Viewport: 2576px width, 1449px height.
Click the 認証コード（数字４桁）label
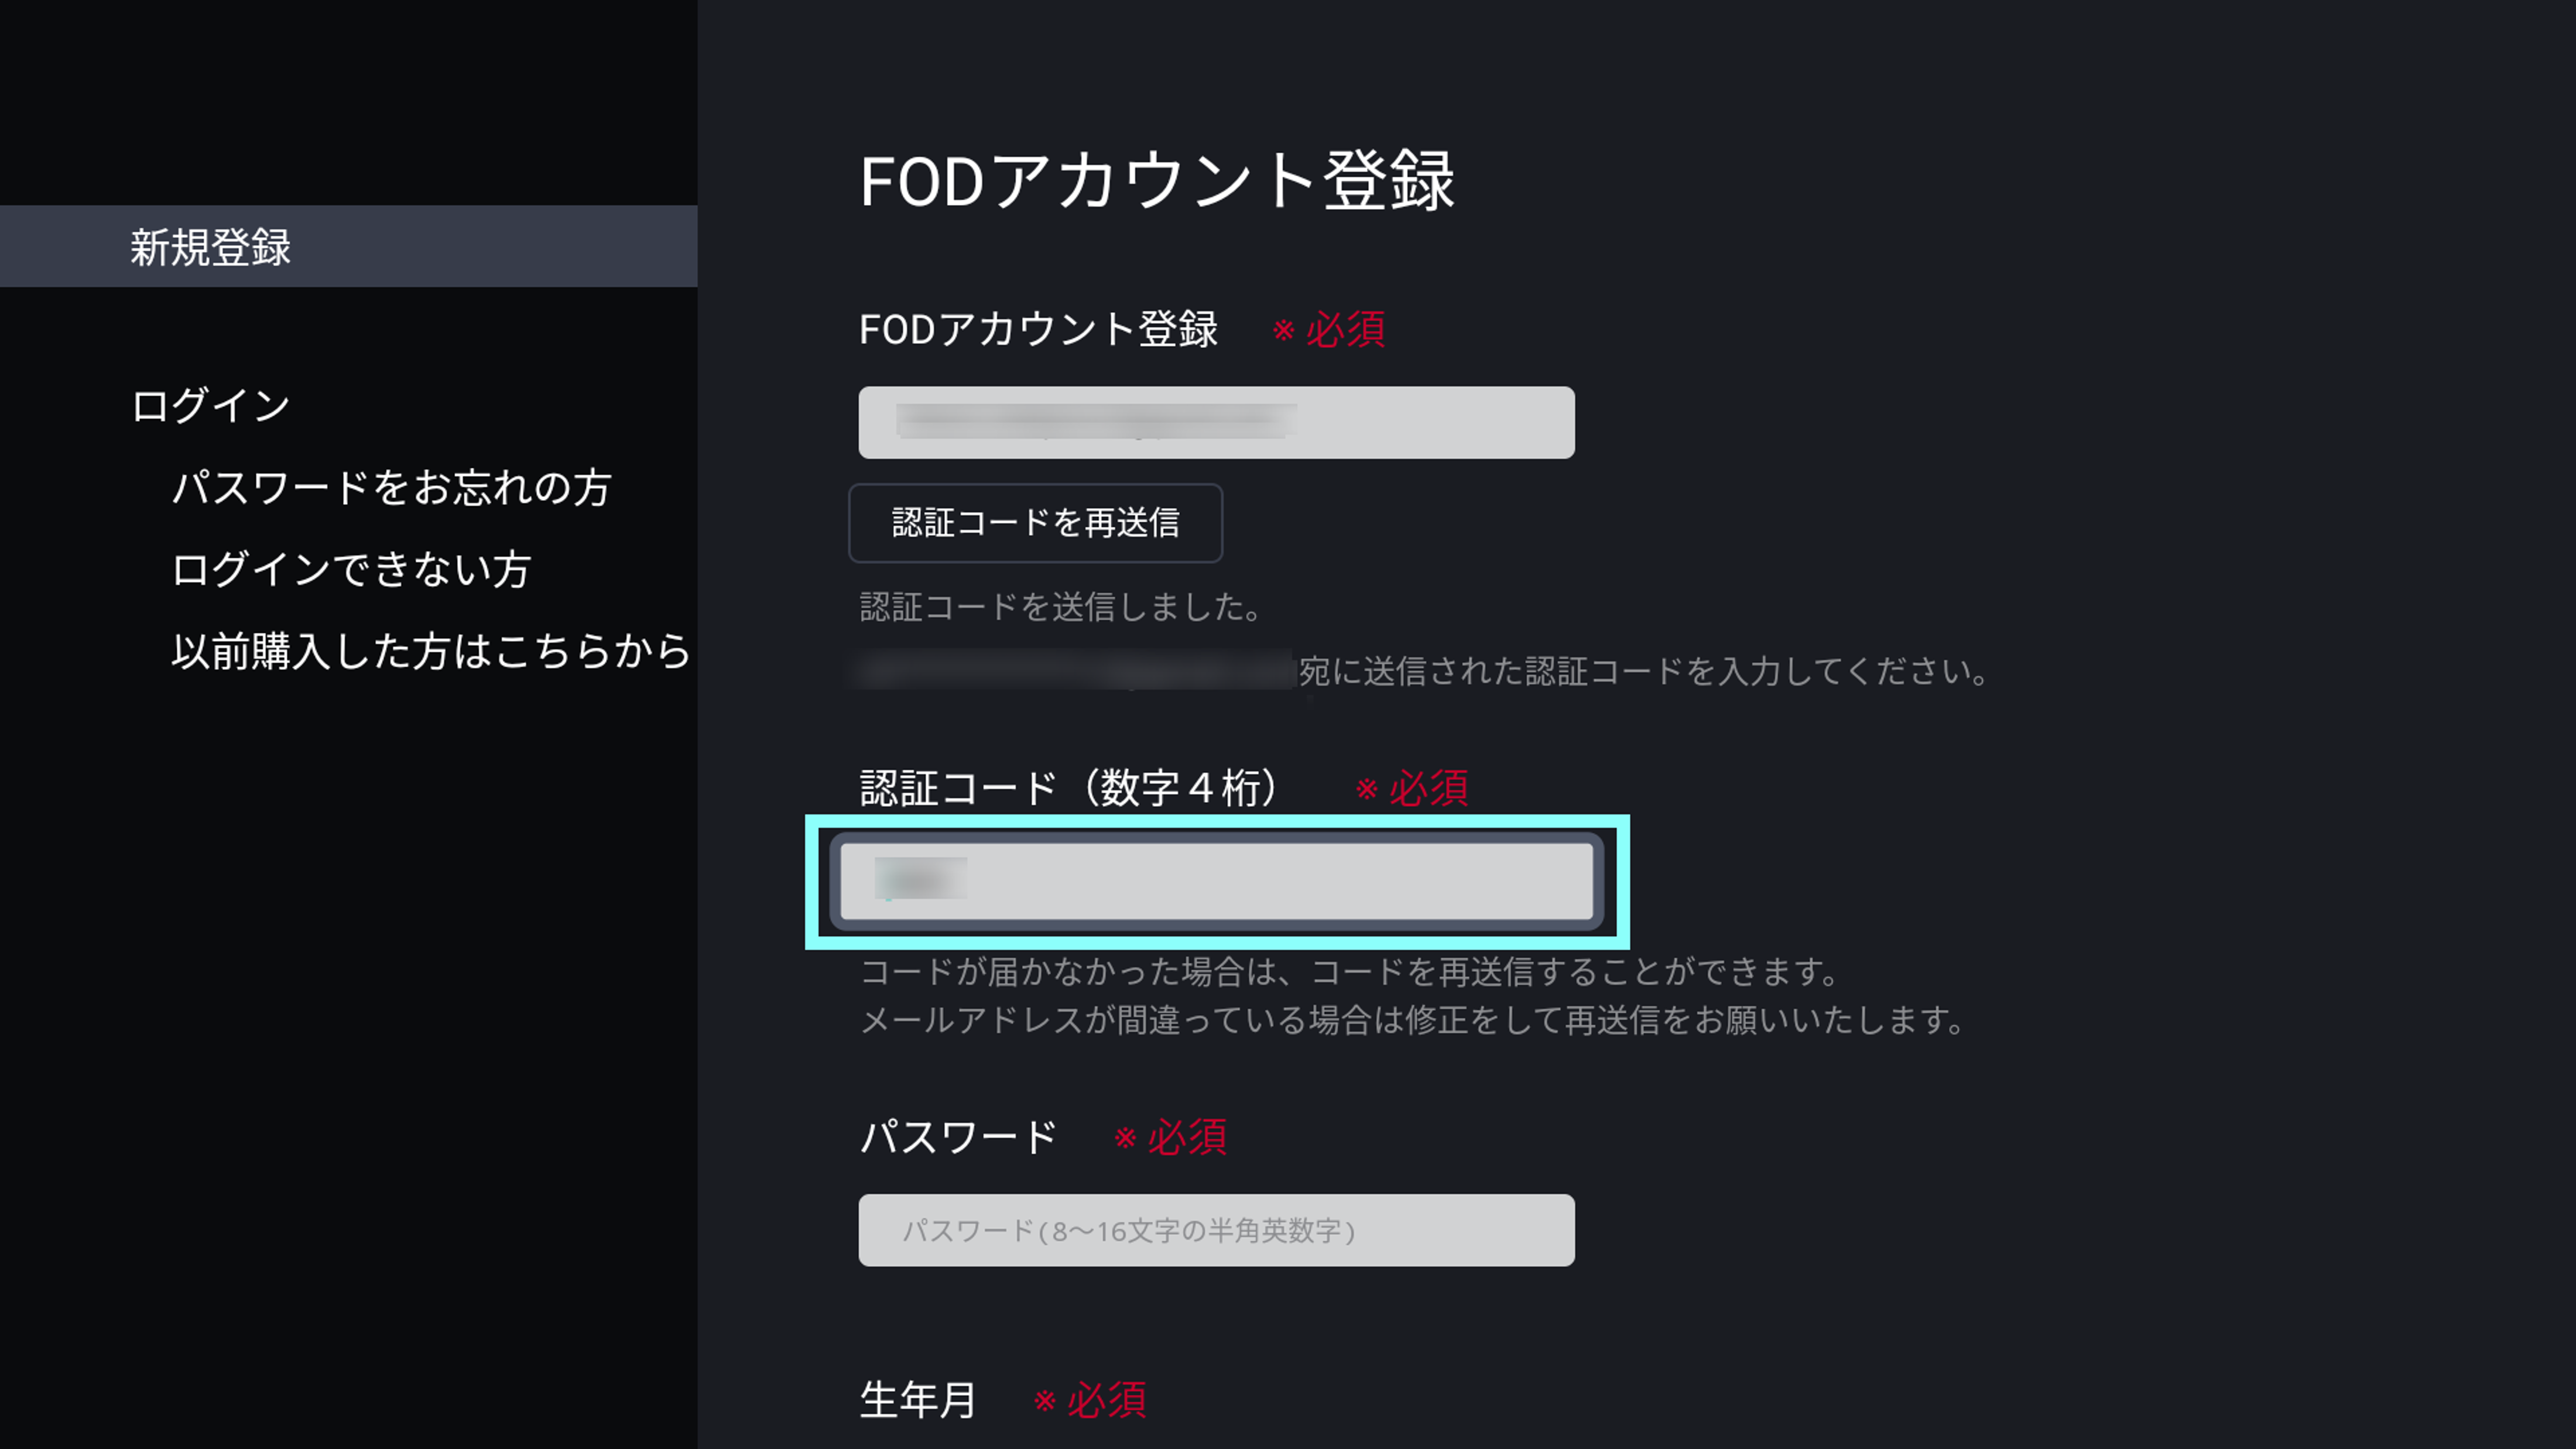(1065, 787)
